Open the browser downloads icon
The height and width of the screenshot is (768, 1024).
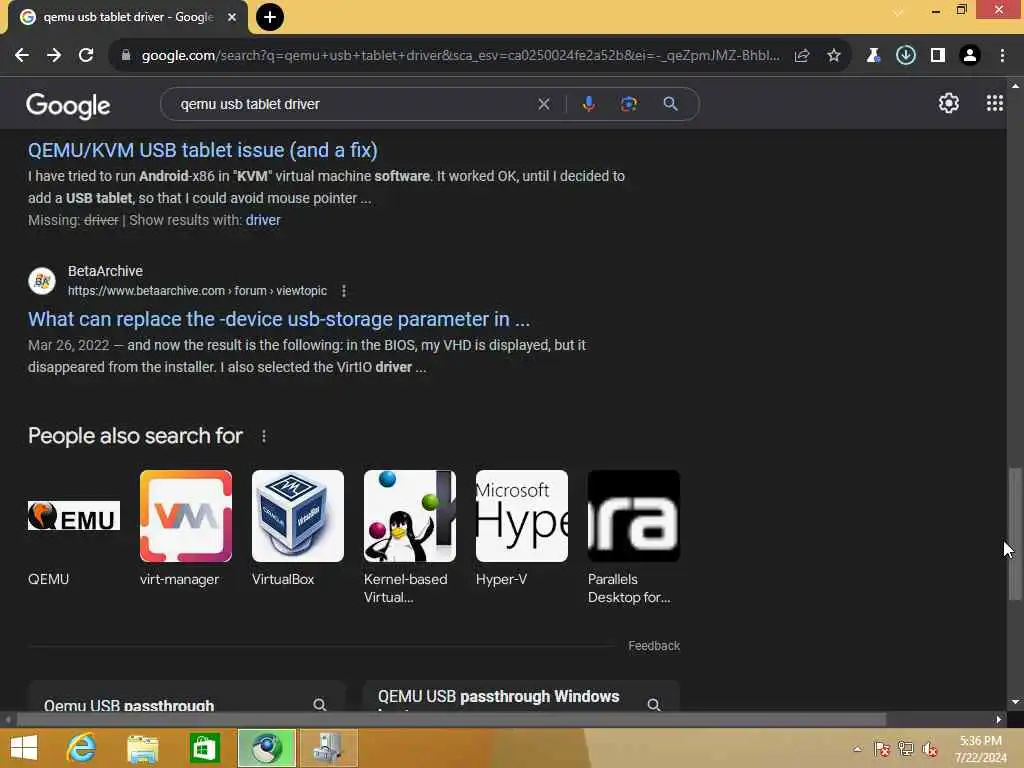905,56
